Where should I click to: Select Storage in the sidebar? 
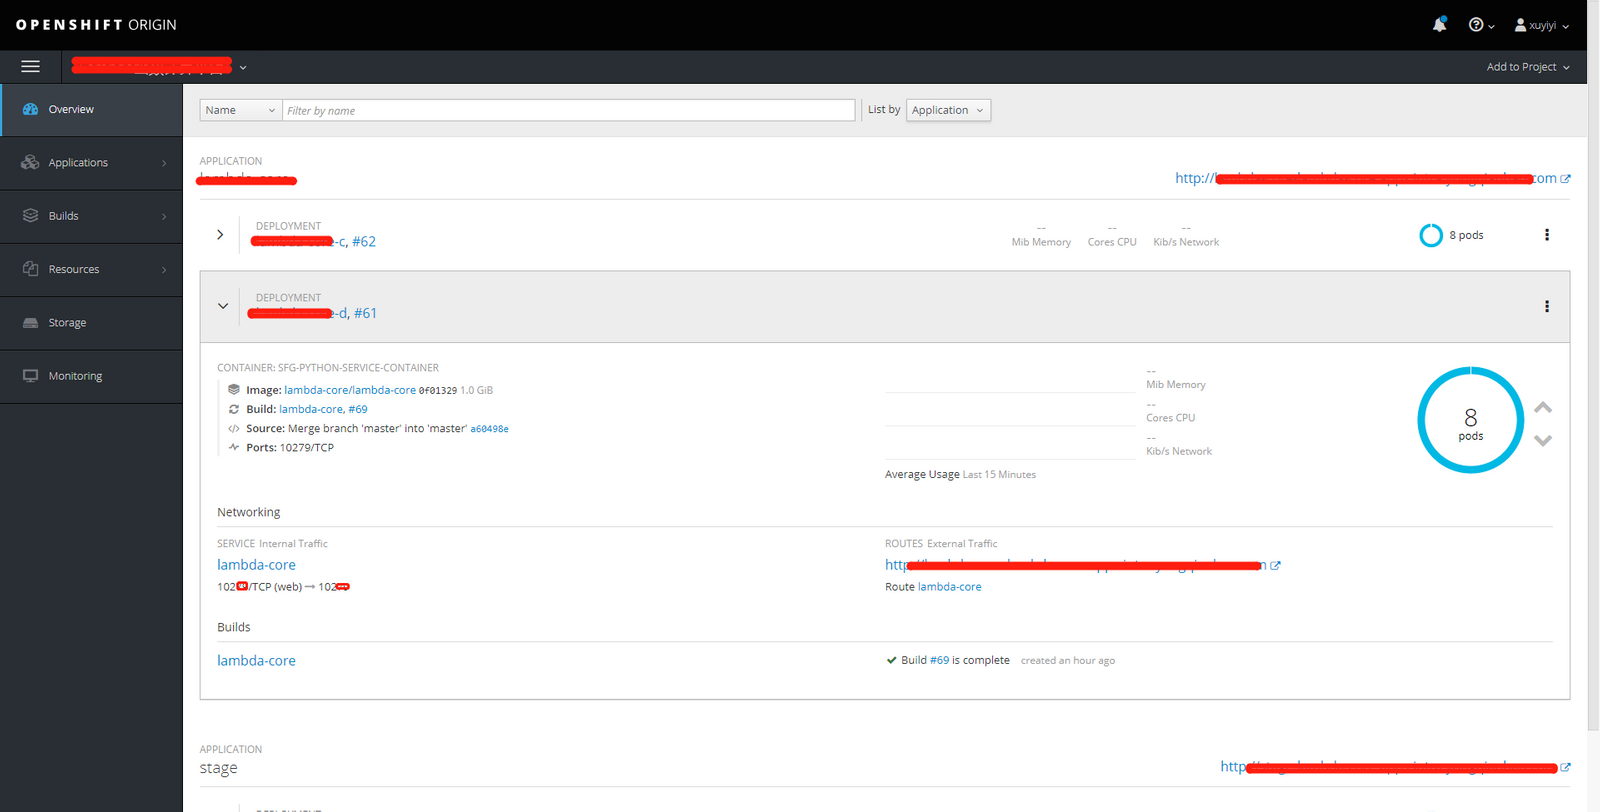click(67, 323)
